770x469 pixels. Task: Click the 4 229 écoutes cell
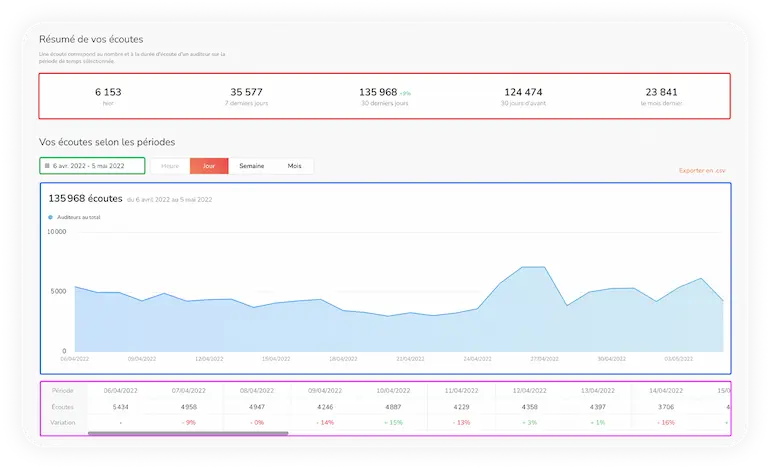pos(461,407)
